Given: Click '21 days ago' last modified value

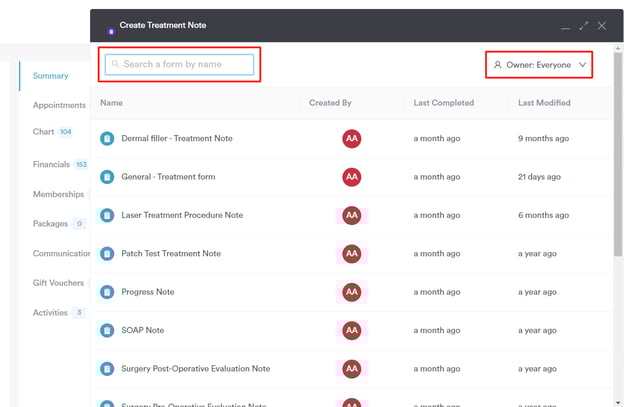Looking at the screenshot, I should [x=539, y=177].
